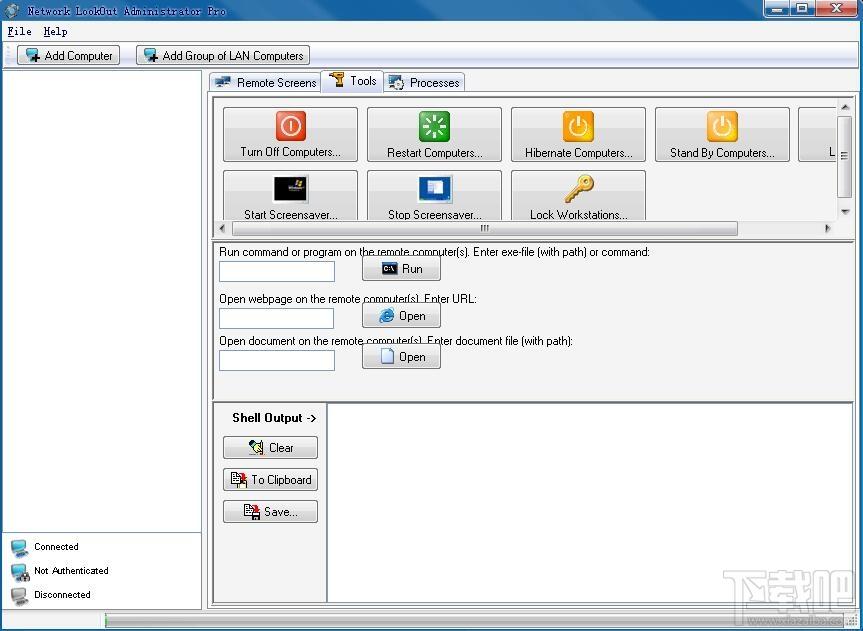Click Add Group of LAN Computers
Screen dimensions: 863x631
pyautogui.click(x=223, y=55)
